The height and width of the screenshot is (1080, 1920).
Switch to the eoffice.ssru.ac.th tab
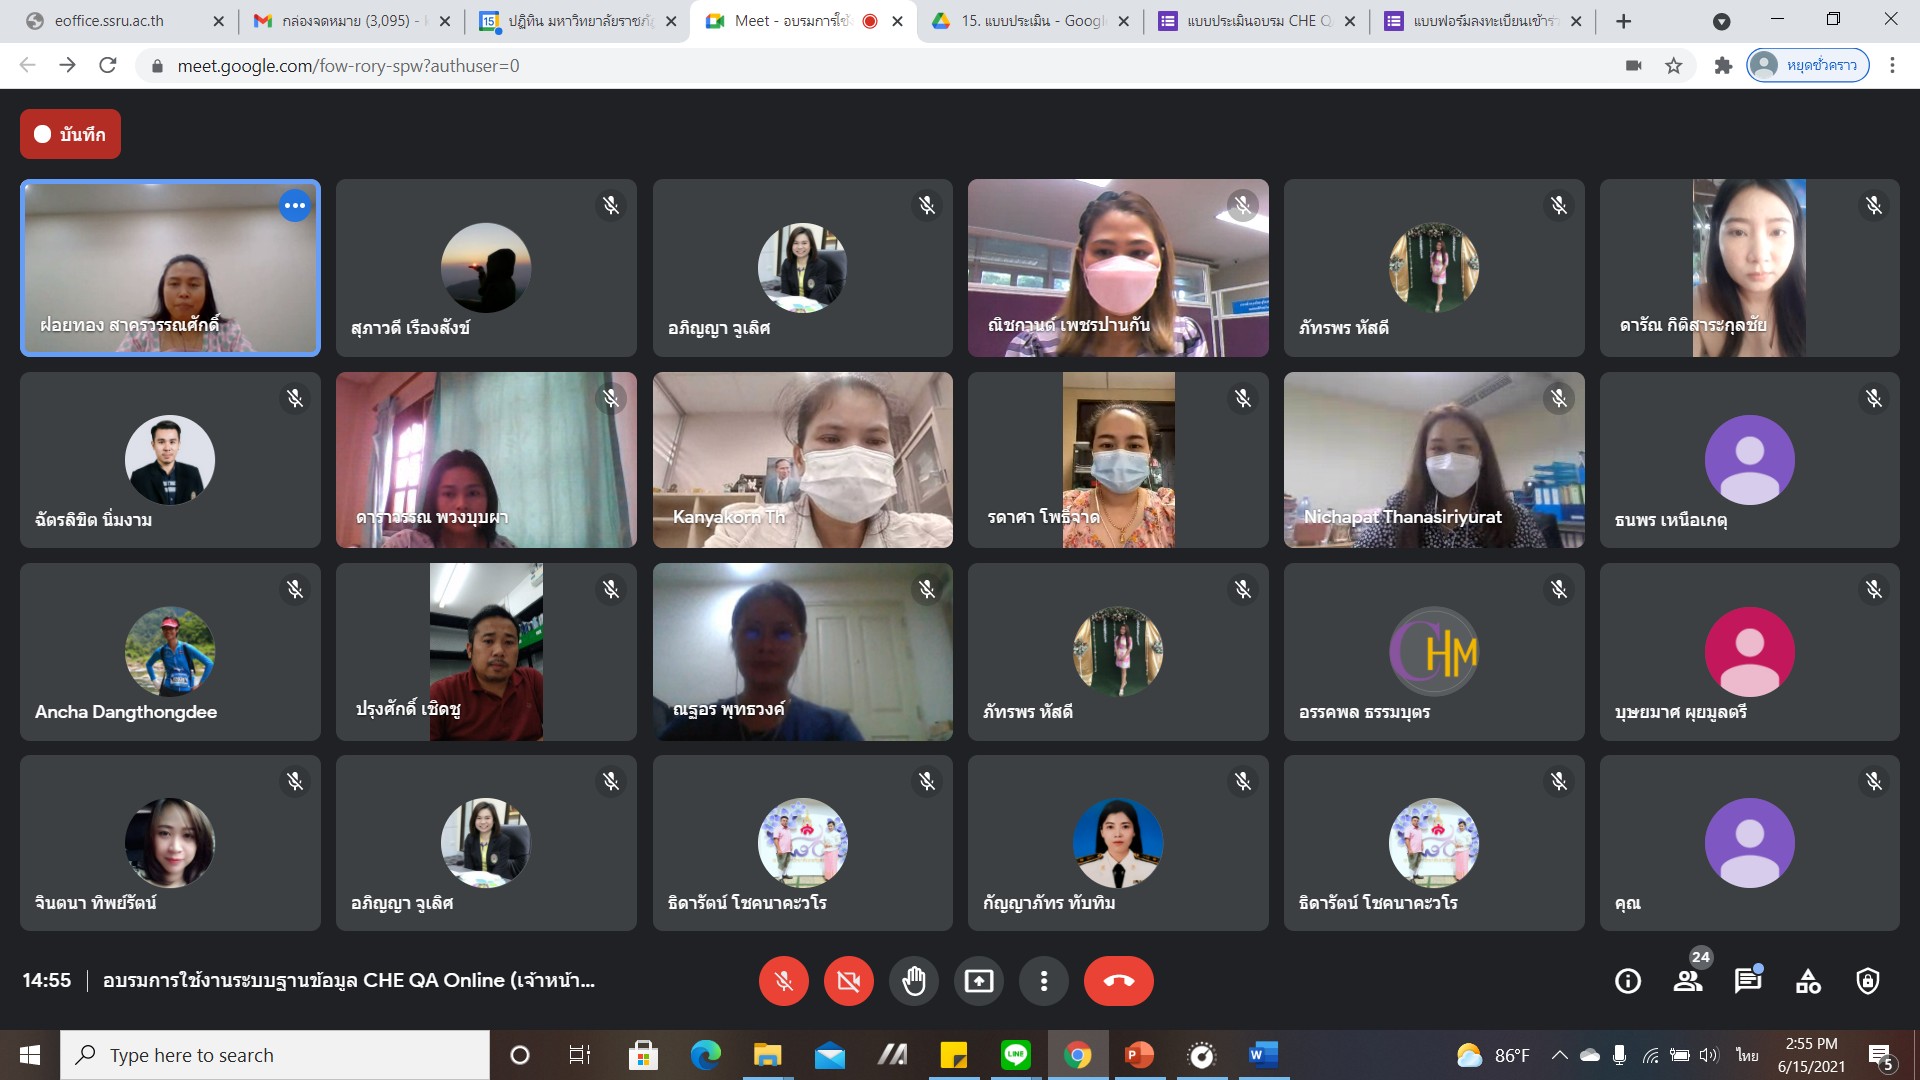[x=110, y=21]
